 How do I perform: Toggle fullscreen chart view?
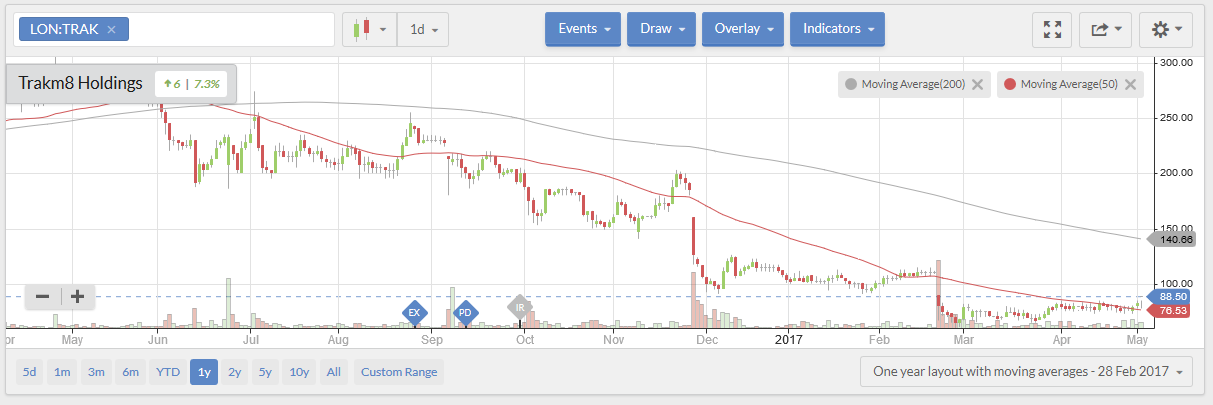pos(1052,30)
